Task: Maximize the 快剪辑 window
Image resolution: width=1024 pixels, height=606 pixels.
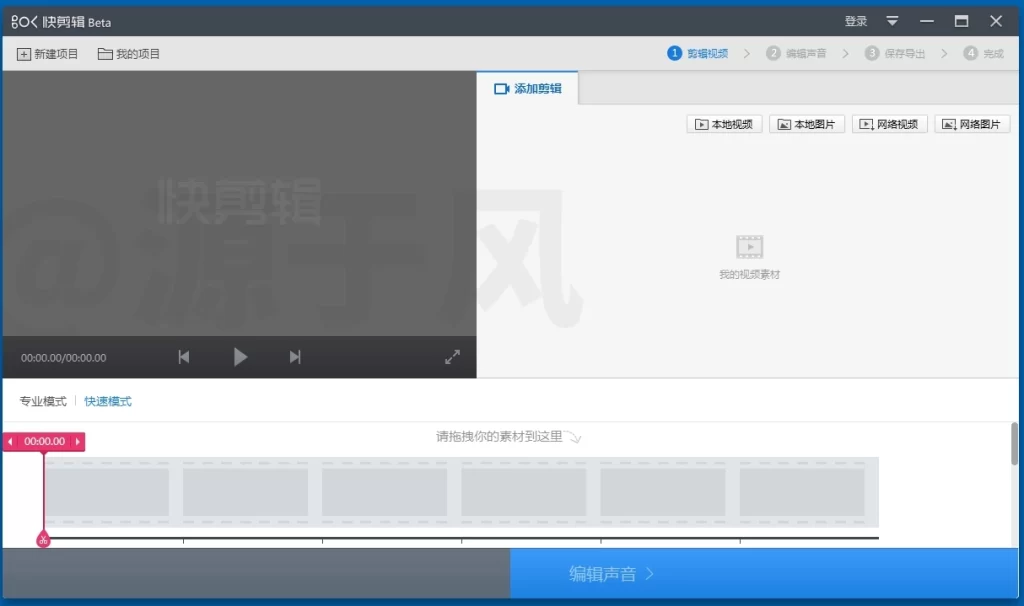Action: (961, 22)
